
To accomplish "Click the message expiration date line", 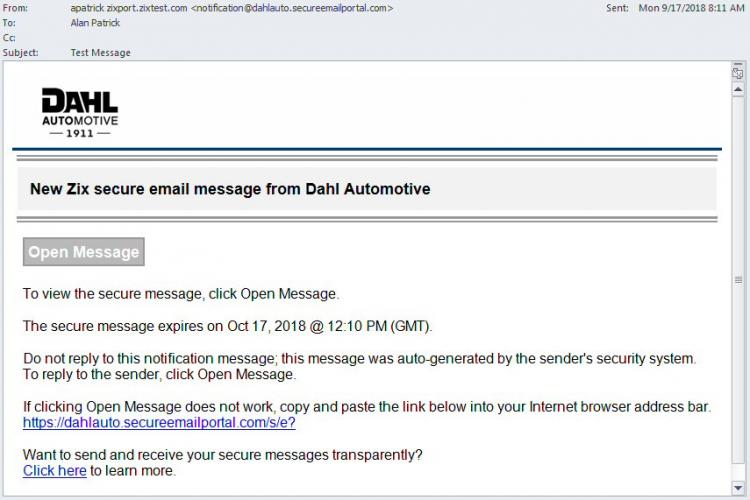I will click(227, 326).
